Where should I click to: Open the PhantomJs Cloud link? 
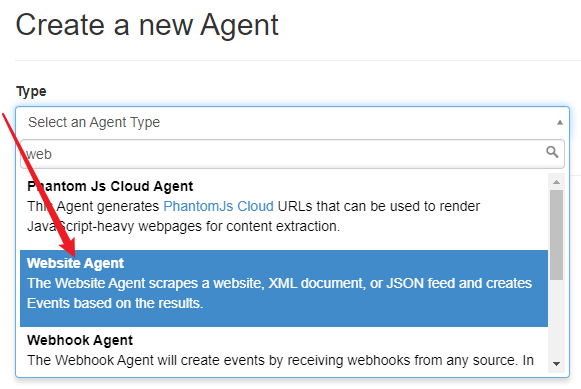(218, 206)
